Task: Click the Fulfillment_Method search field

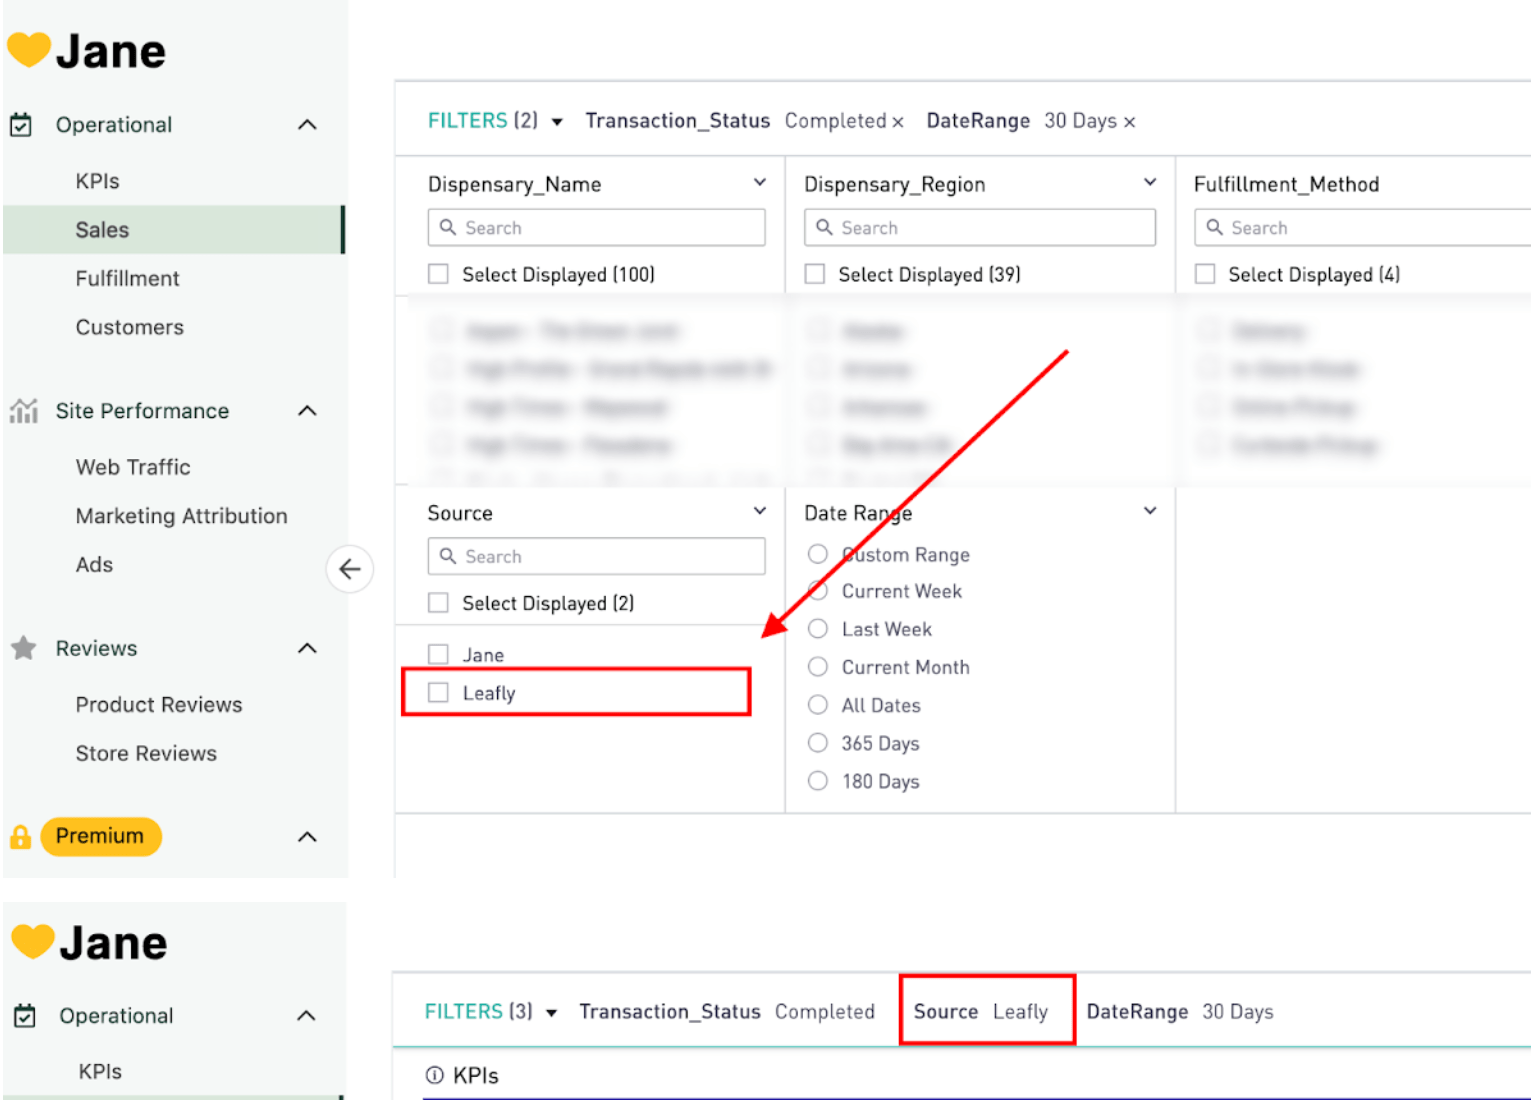Action: click(1362, 227)
